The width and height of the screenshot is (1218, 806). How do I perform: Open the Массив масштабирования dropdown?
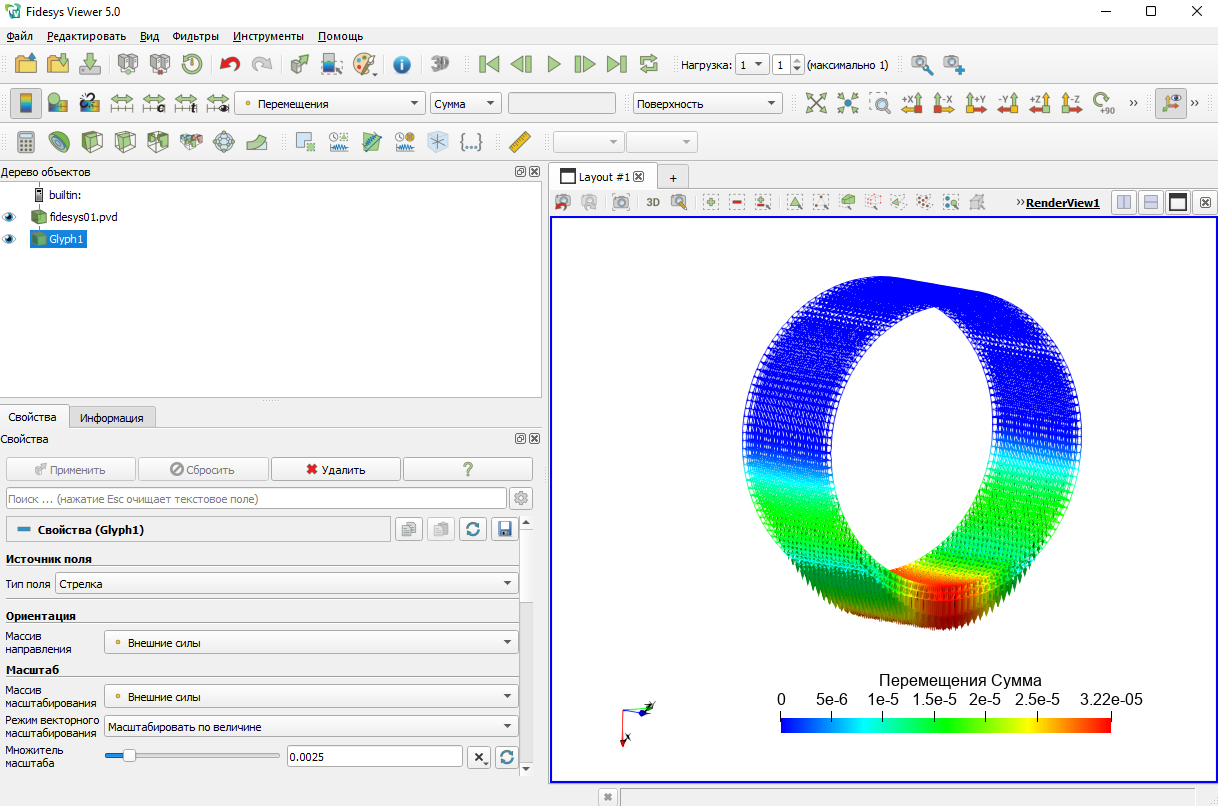coord(311,696)
